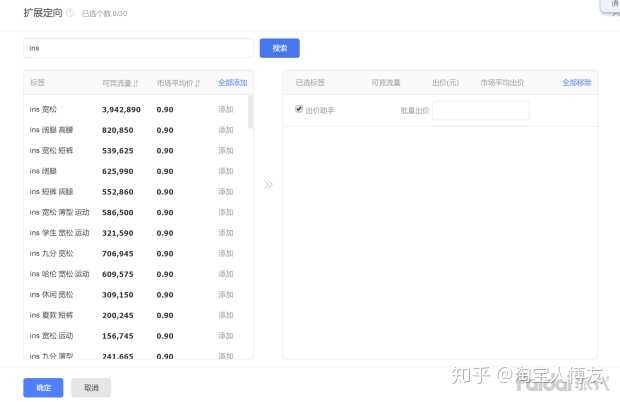Viewport: 620px width, 402px height.
Task: Click the 搜索 button
Action: pos(279,48)
